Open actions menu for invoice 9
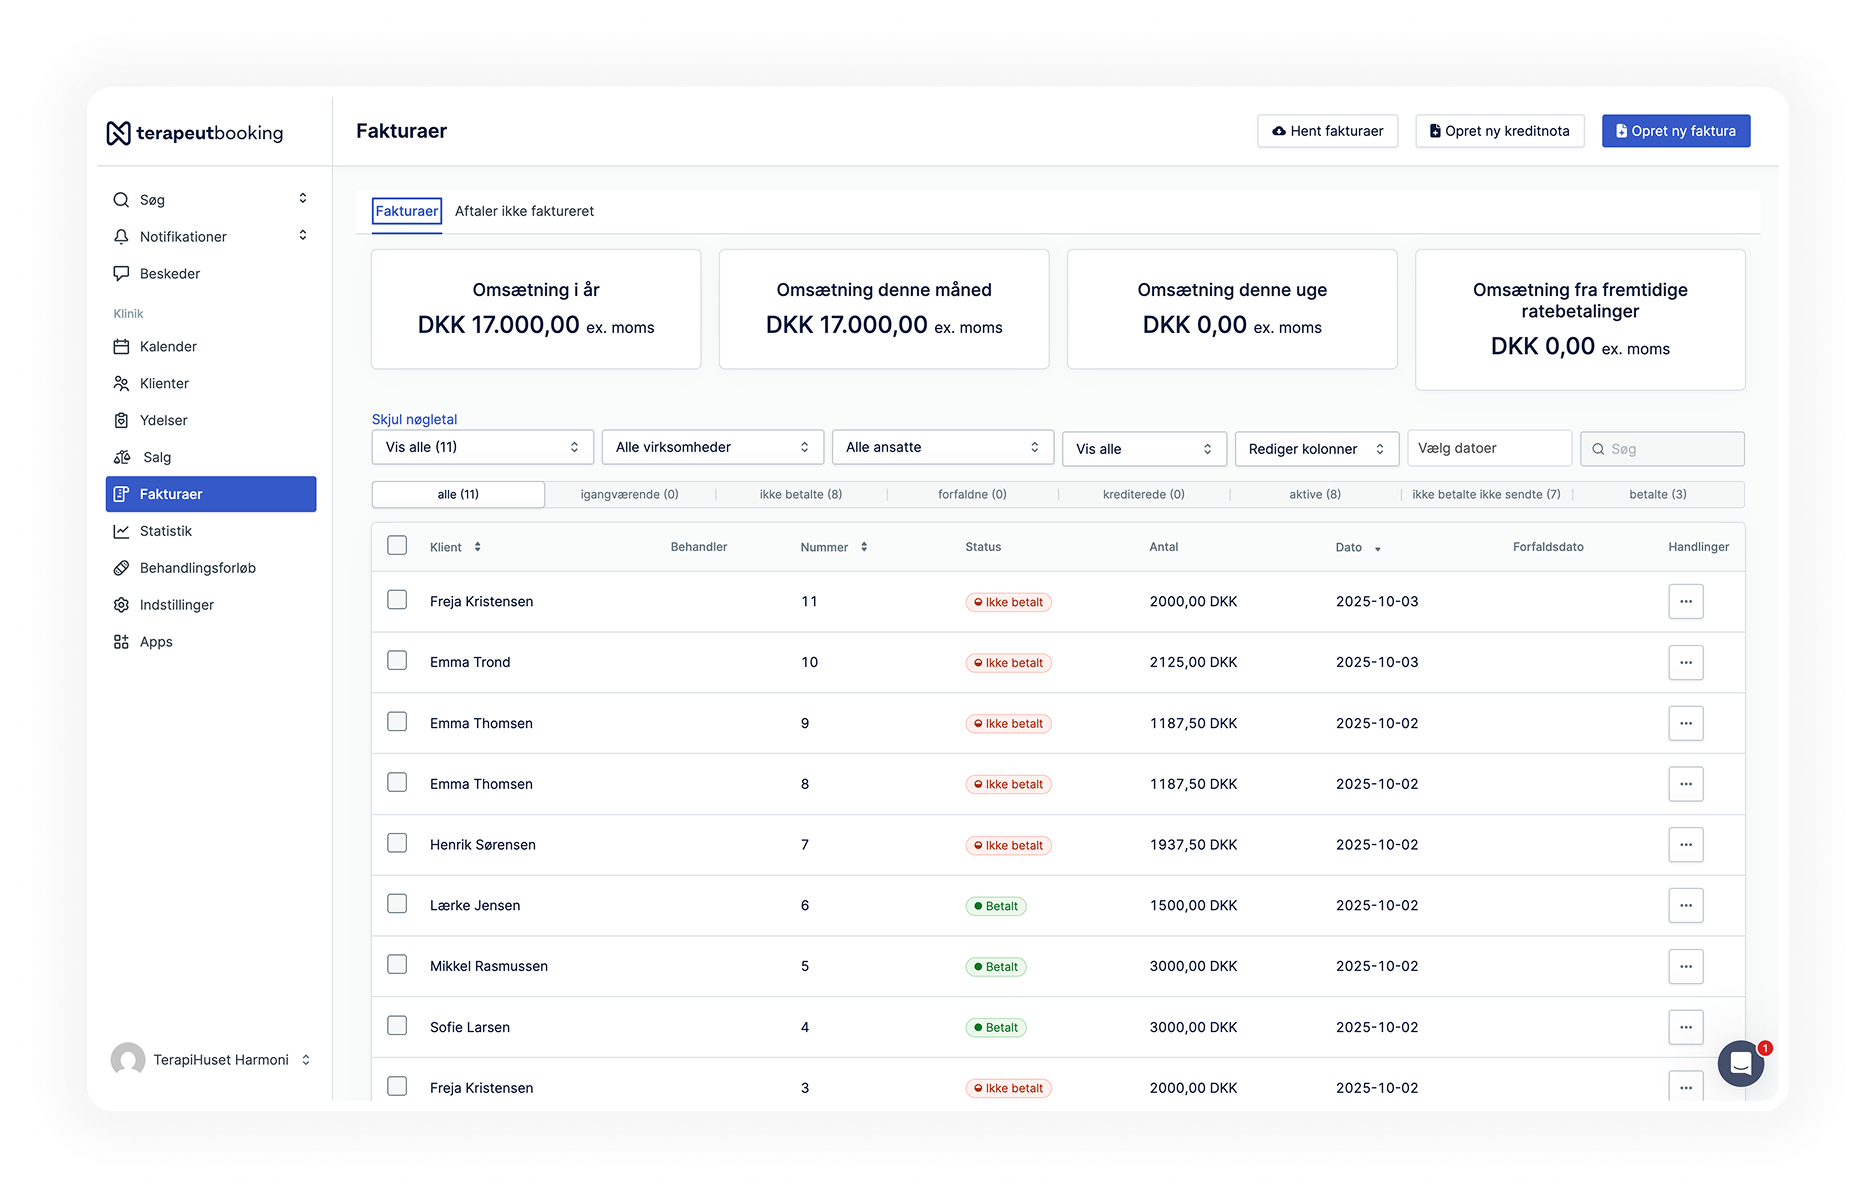 point(1686,723)
